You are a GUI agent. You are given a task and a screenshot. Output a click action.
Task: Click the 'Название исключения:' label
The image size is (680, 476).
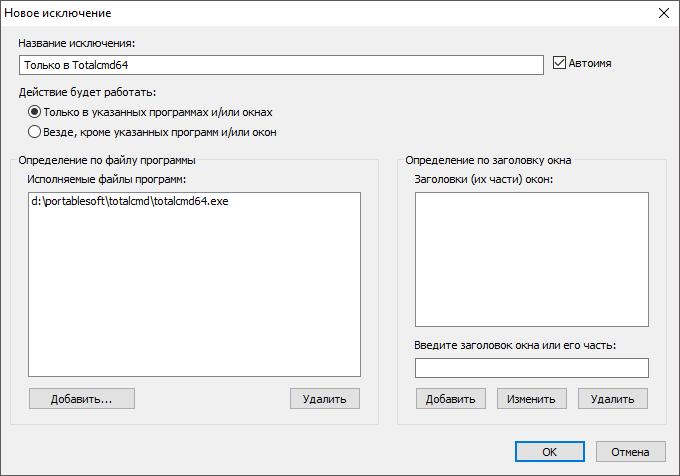click(77, 43)
